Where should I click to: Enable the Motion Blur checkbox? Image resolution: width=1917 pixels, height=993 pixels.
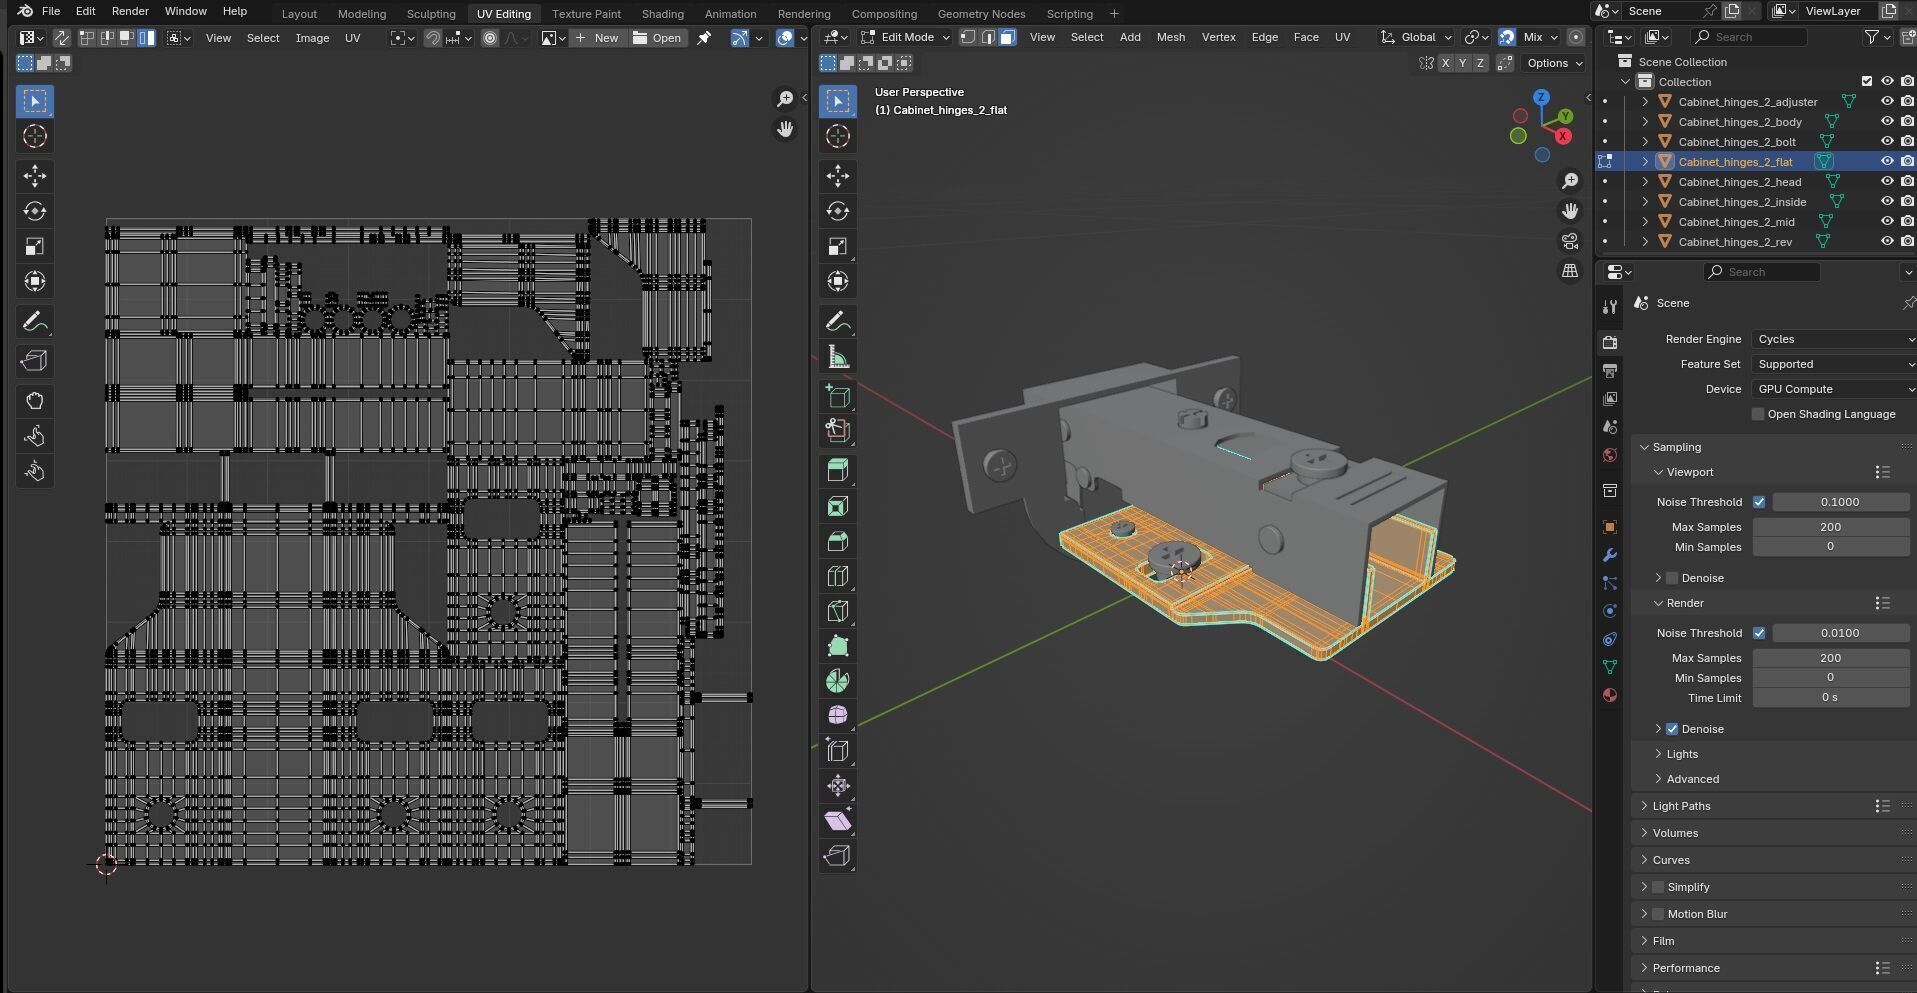(1658, 914)
